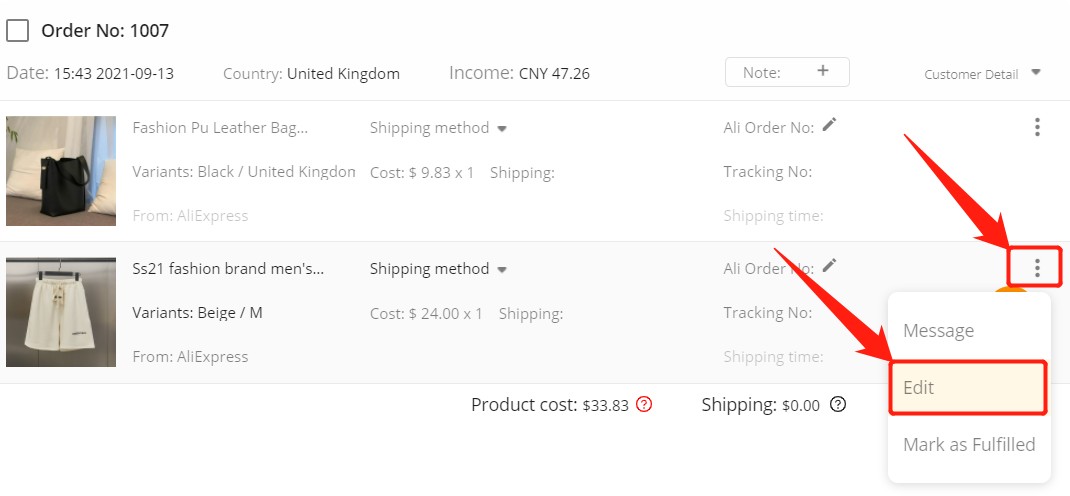Open Shipping method dropdown for leather bag
The width and height of the screenshot is (1070, 496).
click(x=438, y=128)
